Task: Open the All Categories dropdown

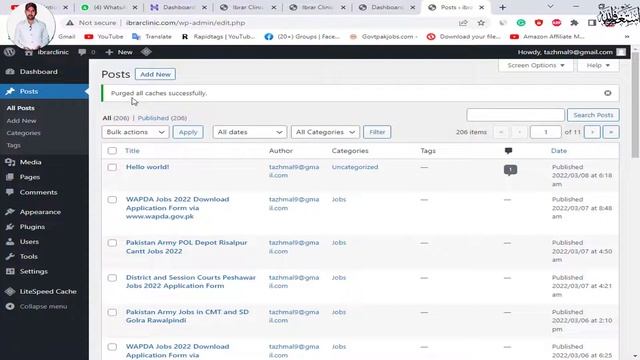Action: point(325,132)
